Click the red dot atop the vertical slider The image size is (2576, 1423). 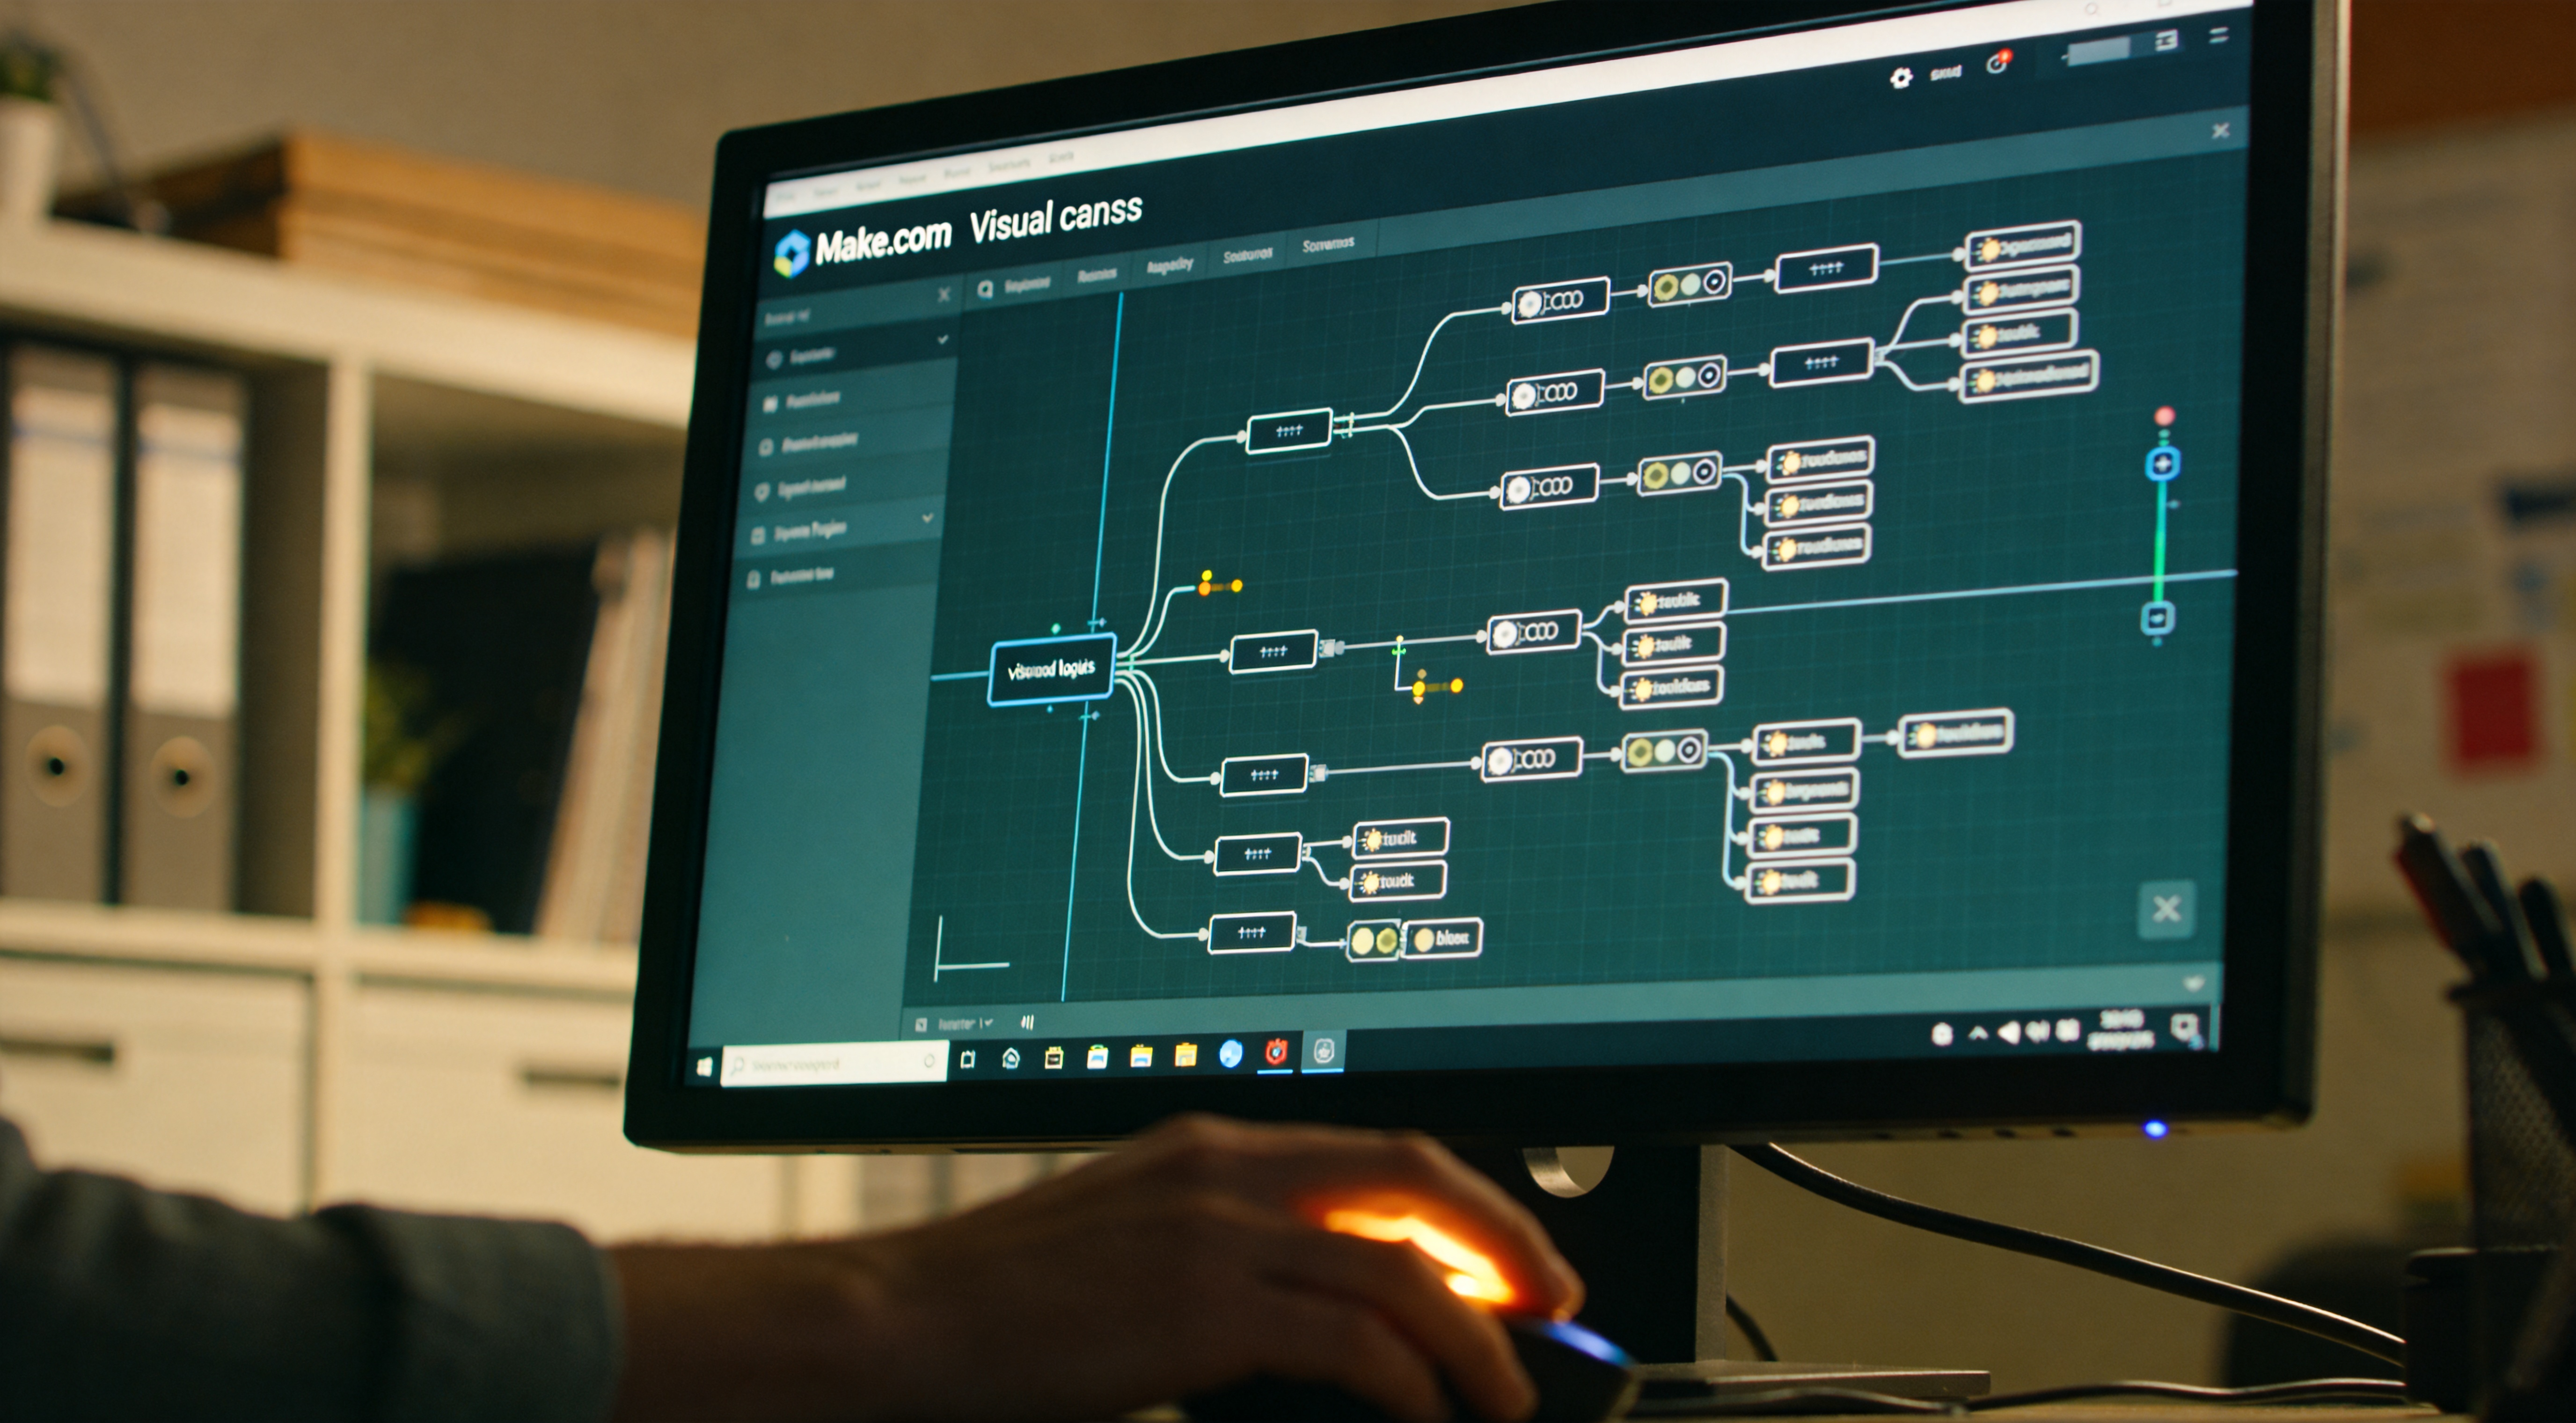(2165, 415)
